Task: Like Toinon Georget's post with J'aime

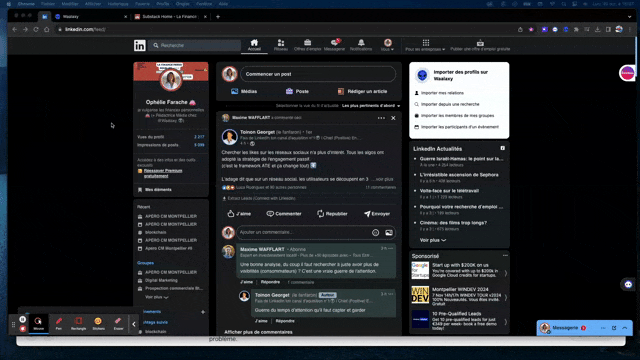Action: 239,213
